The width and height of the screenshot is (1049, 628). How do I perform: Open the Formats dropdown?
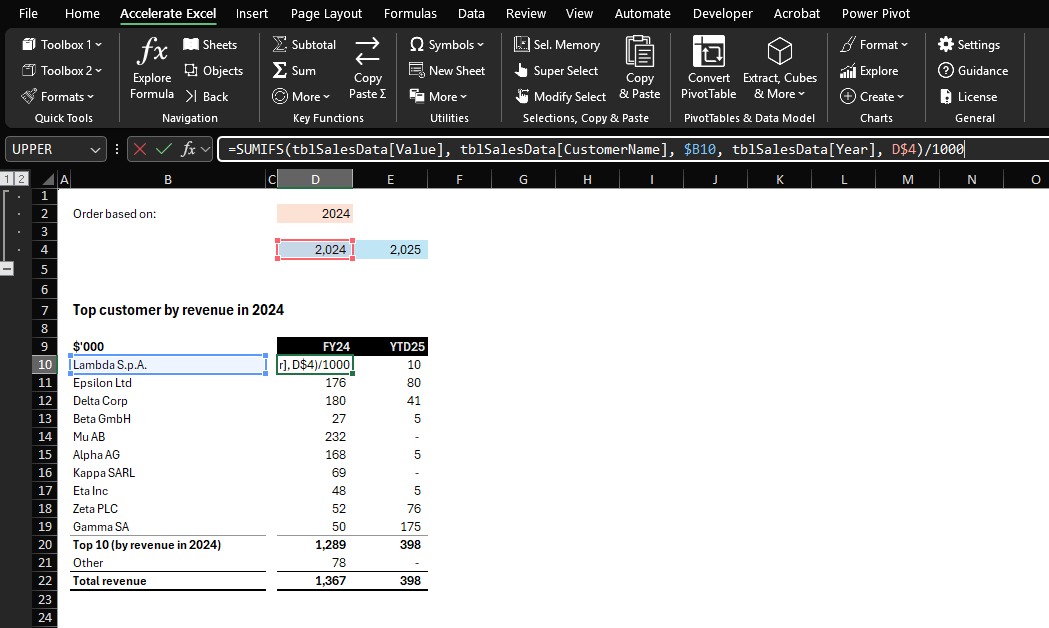58,96
